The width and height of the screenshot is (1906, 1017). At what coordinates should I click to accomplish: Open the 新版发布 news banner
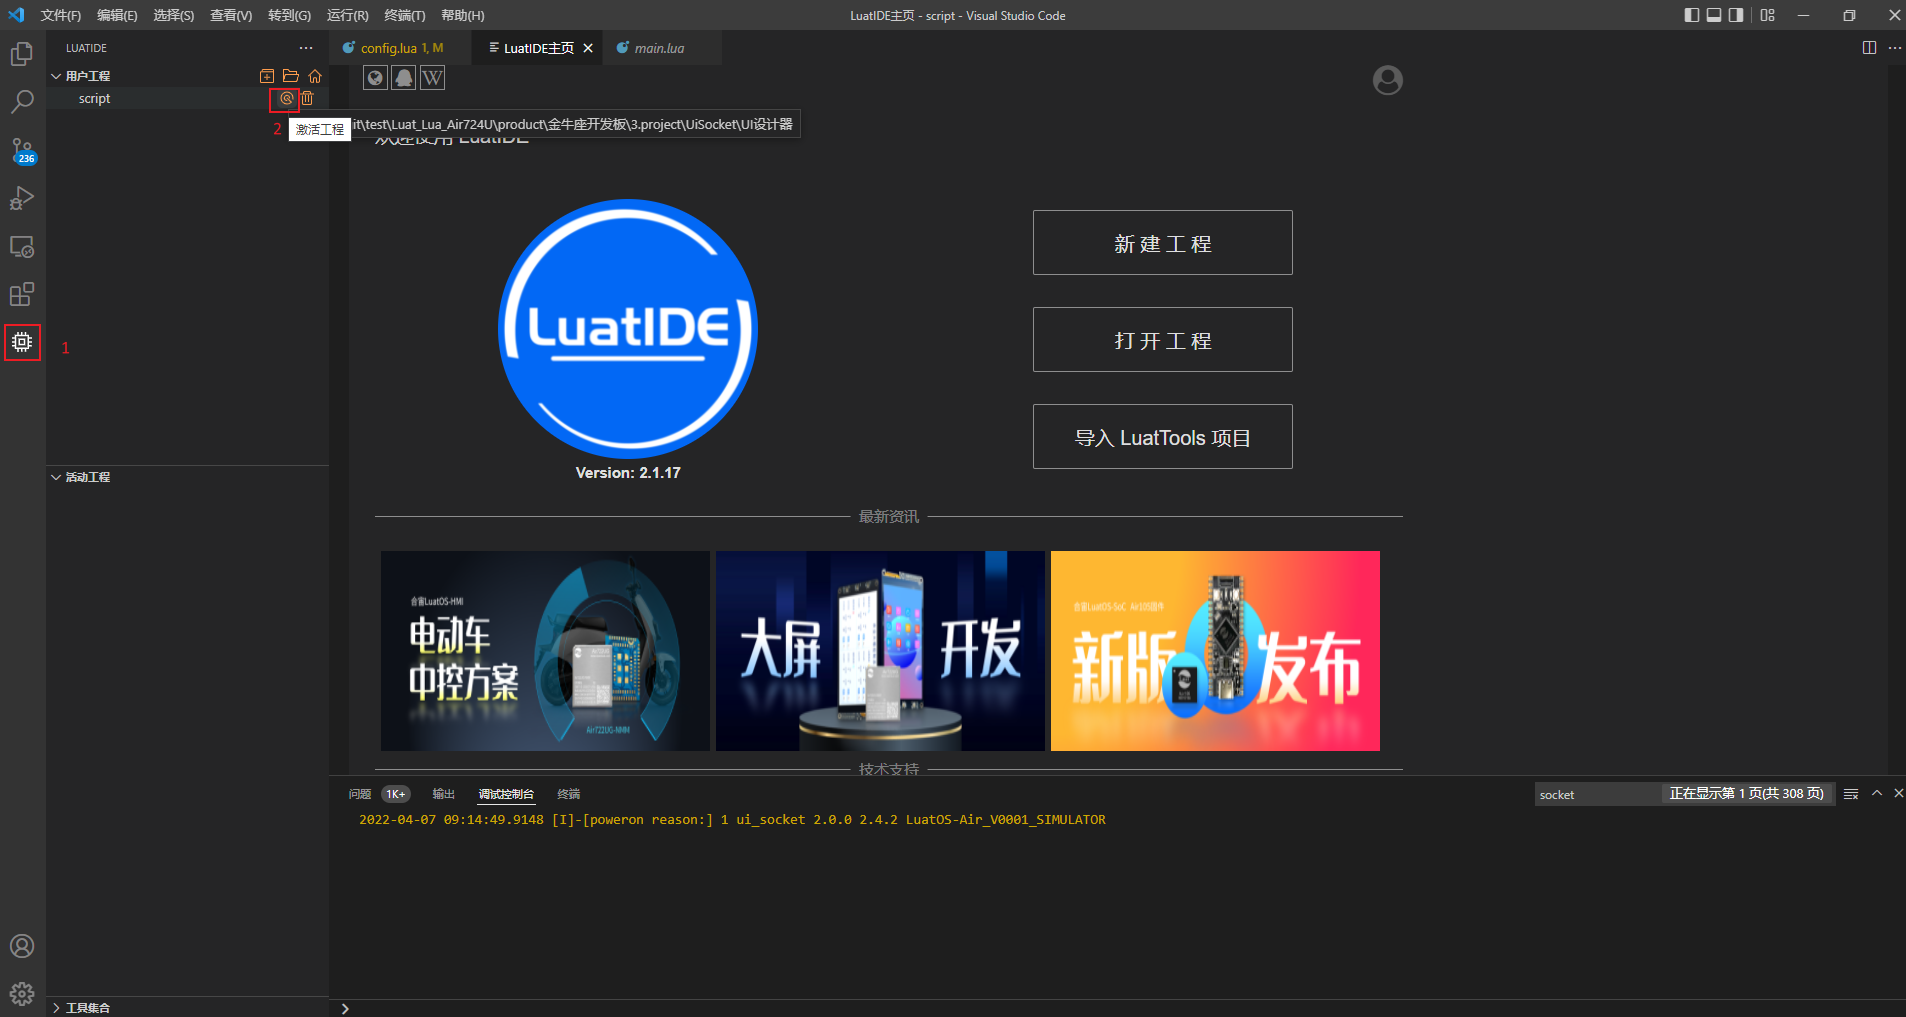pos(1215,651)
